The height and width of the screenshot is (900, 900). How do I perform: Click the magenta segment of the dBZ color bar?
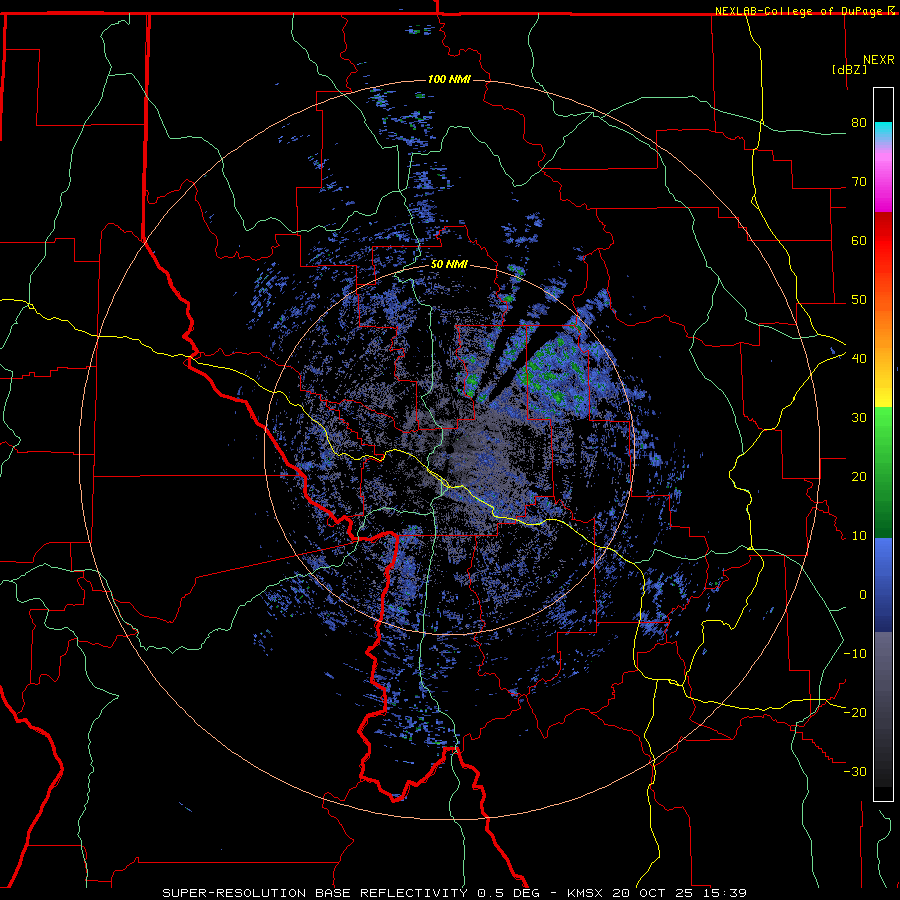pos(883,184)
